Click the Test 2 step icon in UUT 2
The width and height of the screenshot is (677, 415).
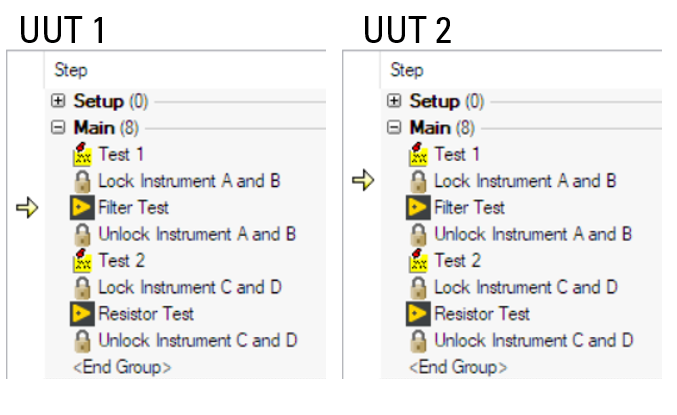click(x=418, y=261)
